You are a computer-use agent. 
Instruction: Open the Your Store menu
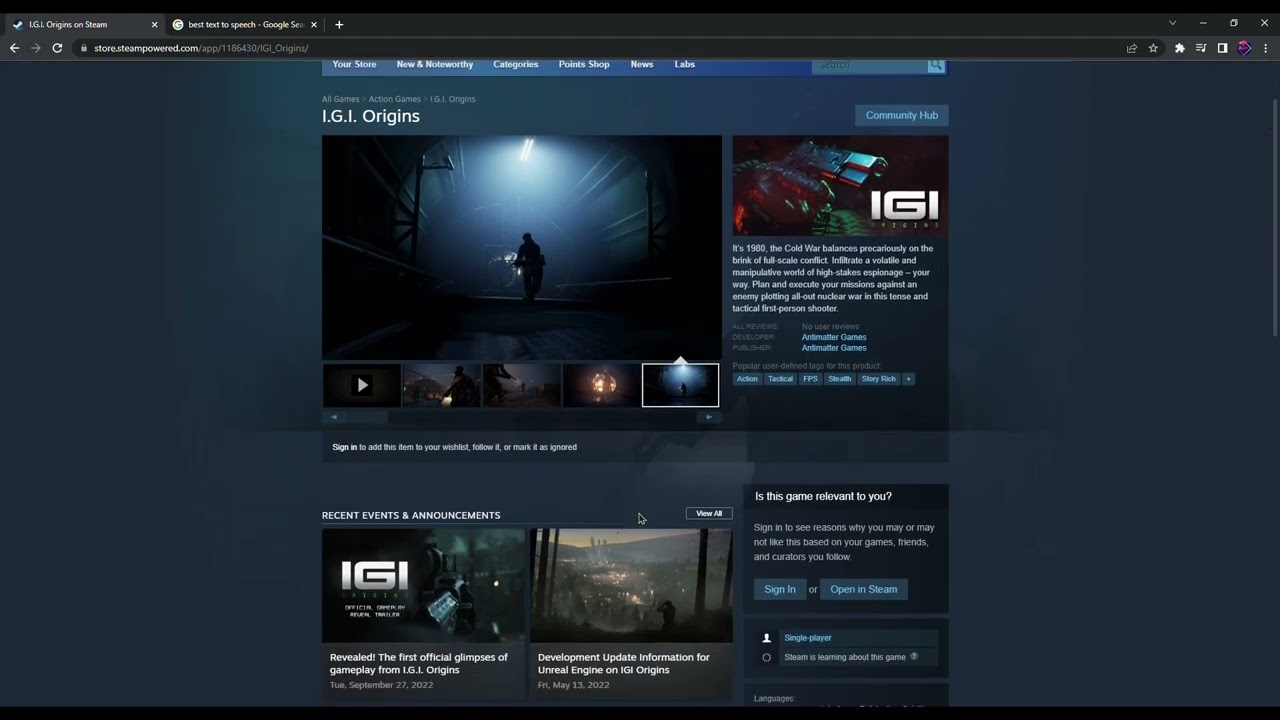tap(354, 64)
